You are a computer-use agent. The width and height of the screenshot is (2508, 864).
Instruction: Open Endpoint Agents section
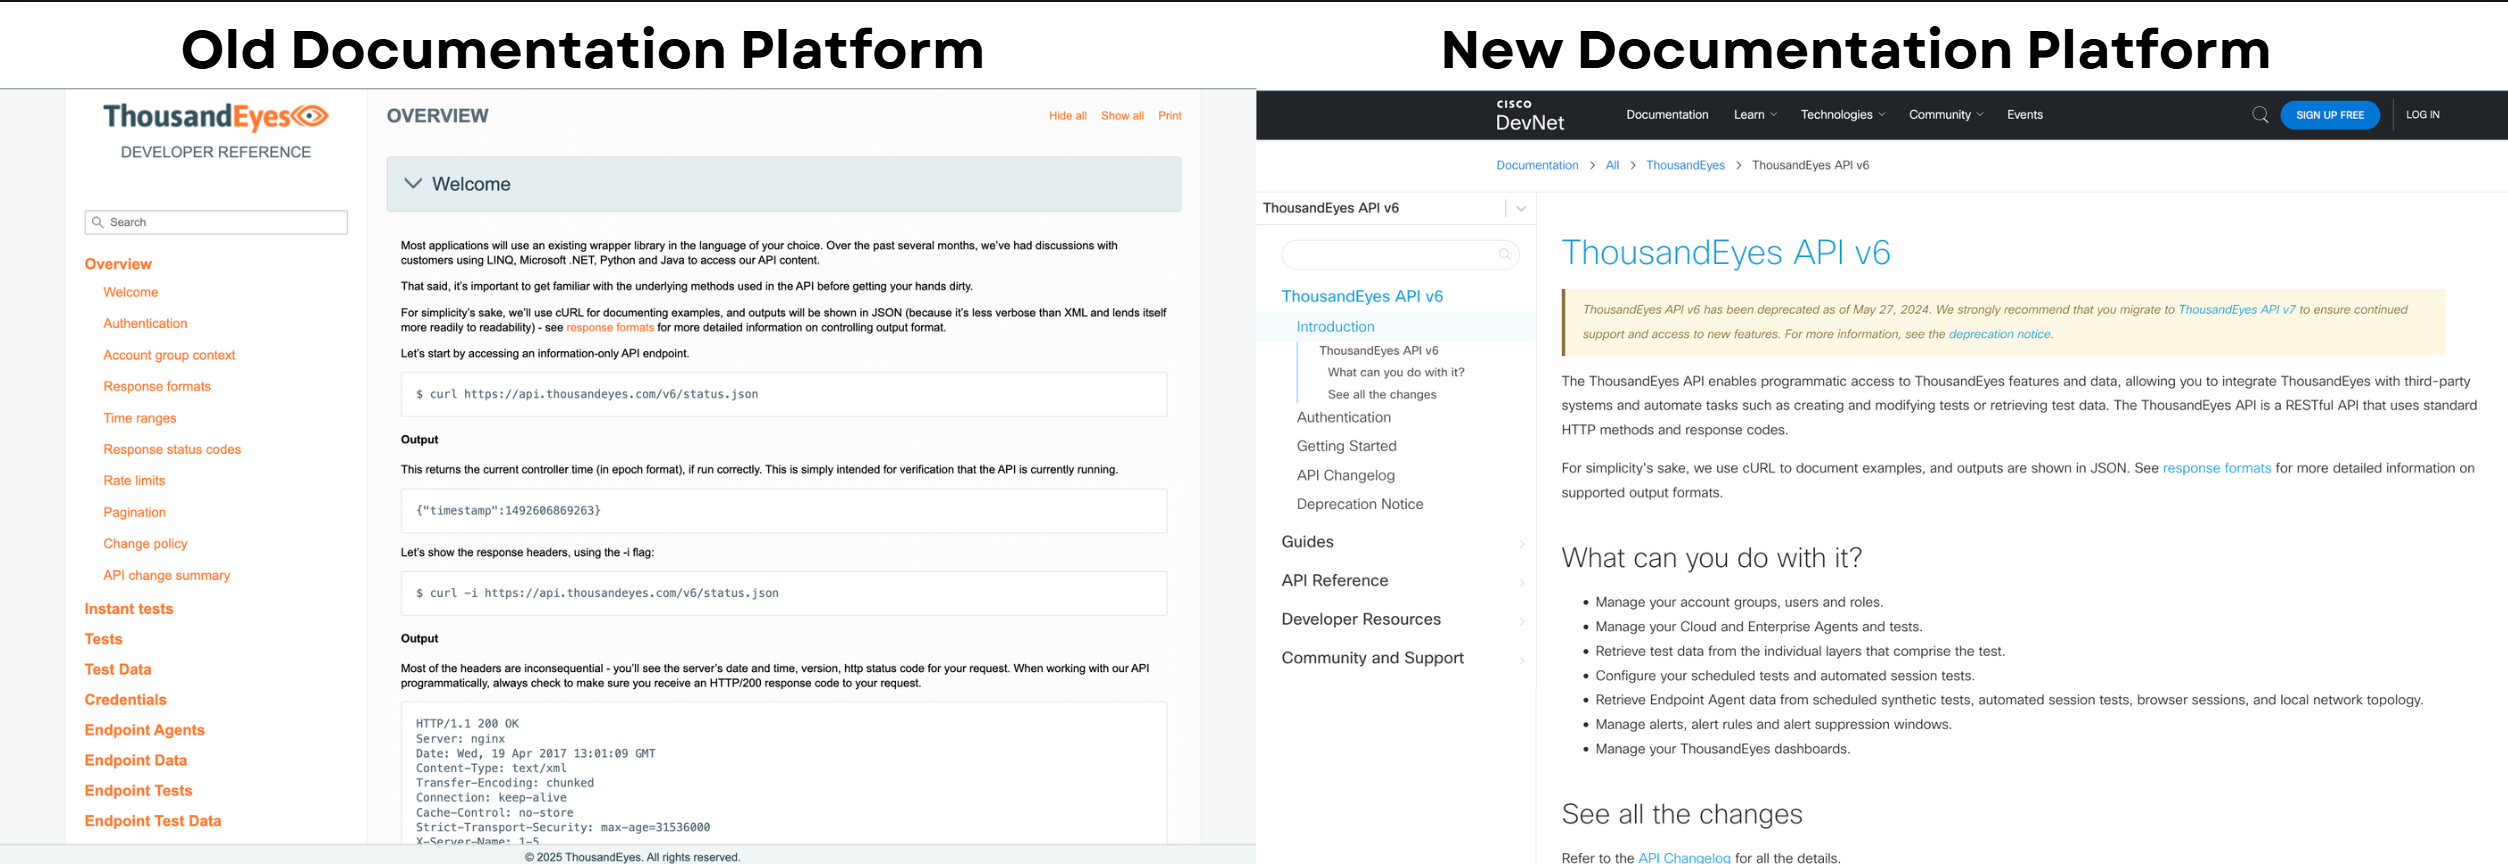[x=144, y=730]
